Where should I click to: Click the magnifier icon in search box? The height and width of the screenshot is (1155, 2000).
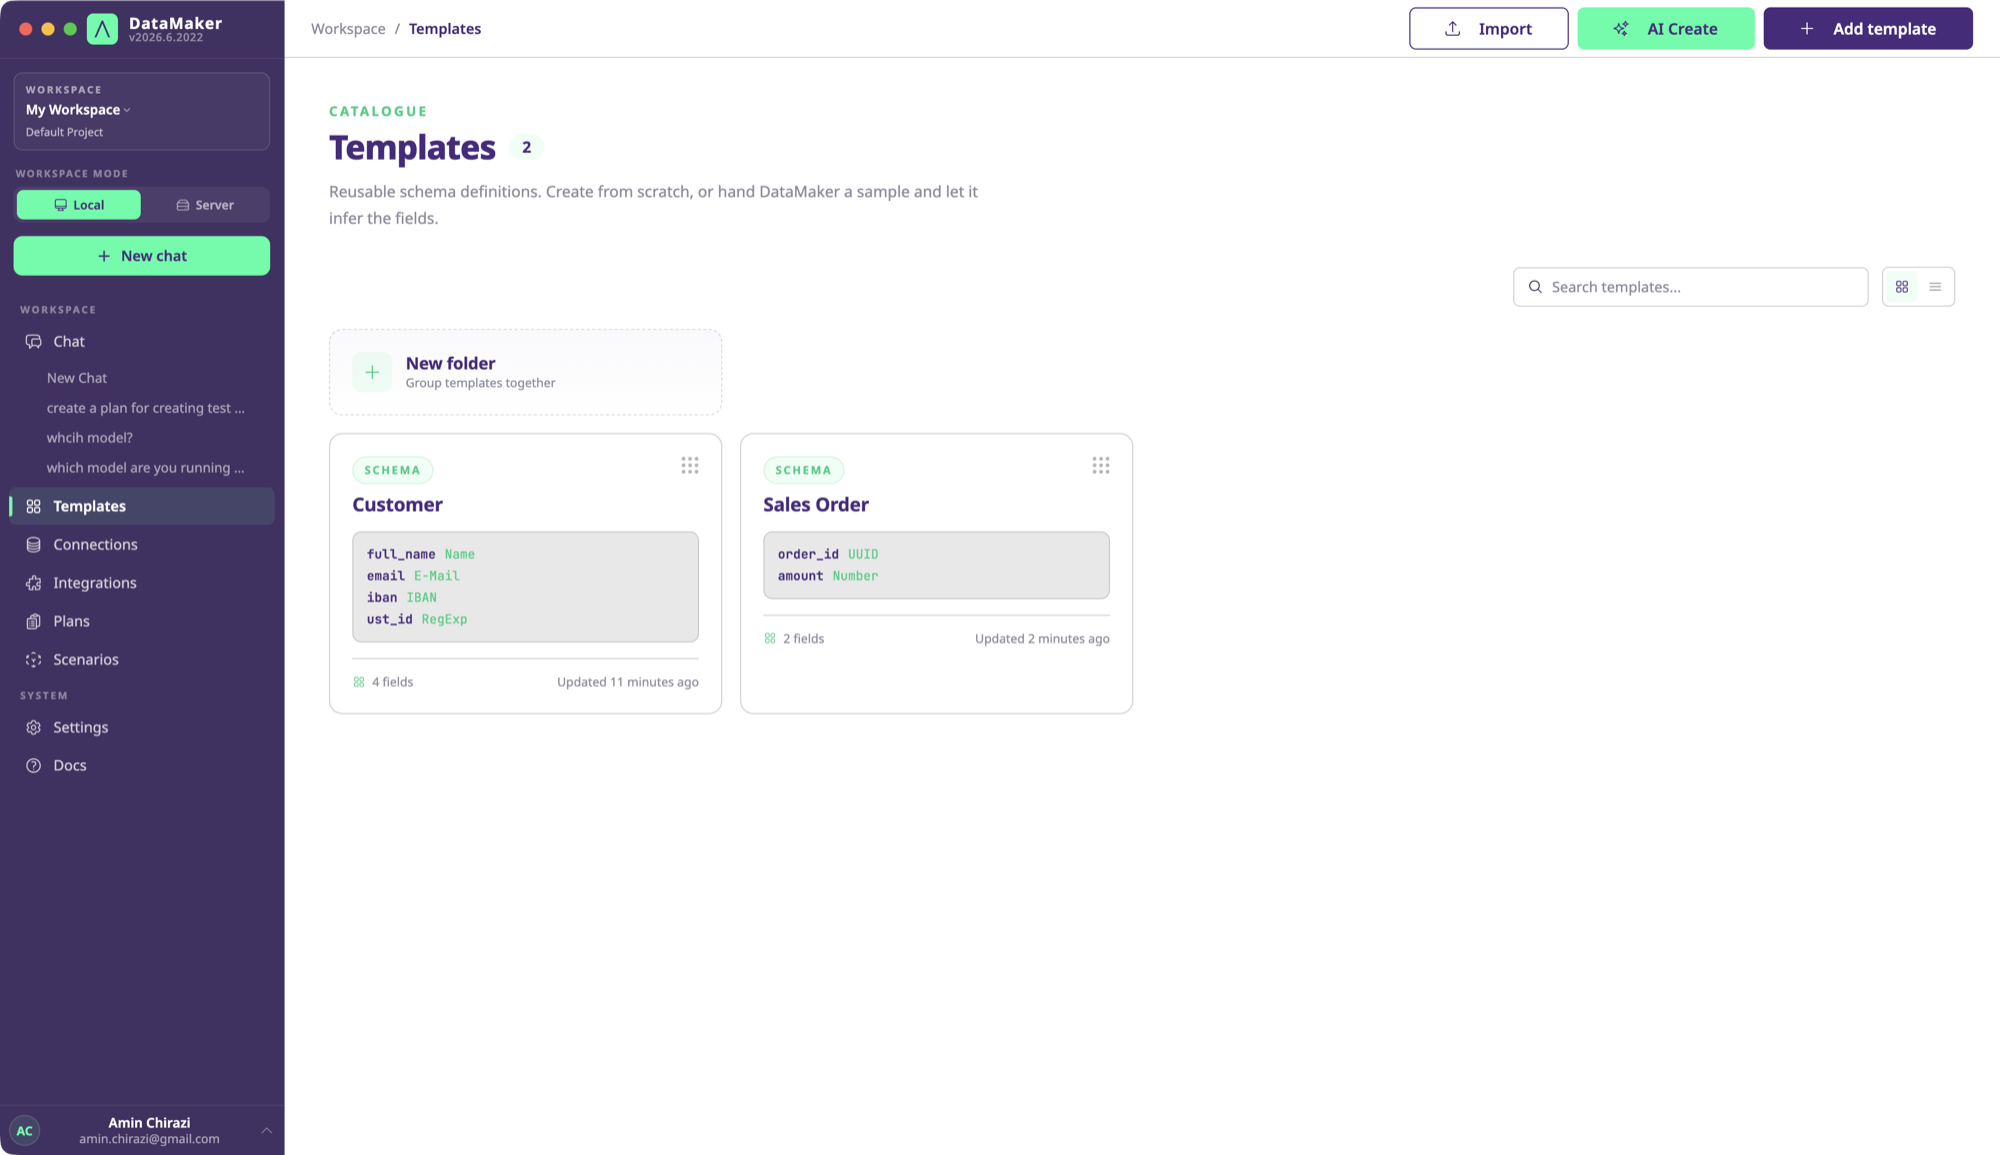[x=1535, y=287]
